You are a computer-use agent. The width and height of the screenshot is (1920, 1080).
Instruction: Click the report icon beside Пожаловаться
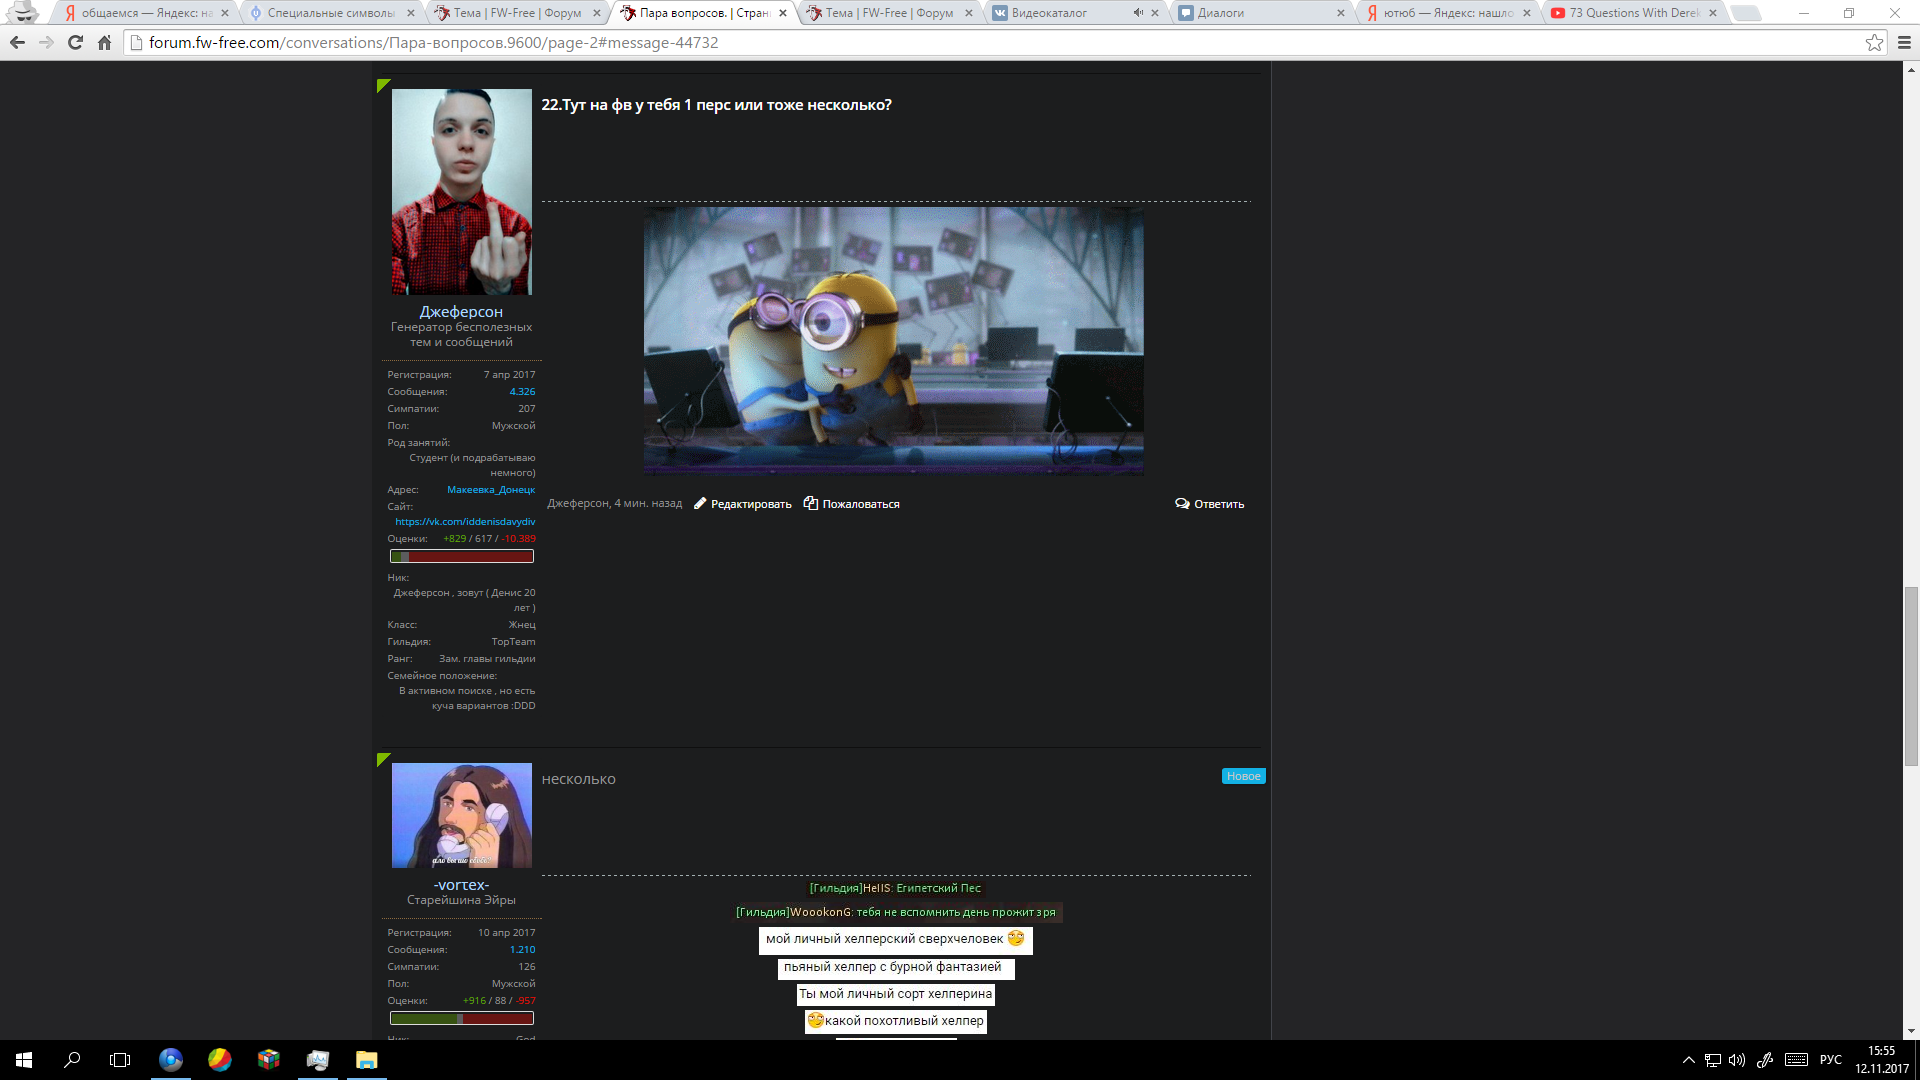pos(811,503)
